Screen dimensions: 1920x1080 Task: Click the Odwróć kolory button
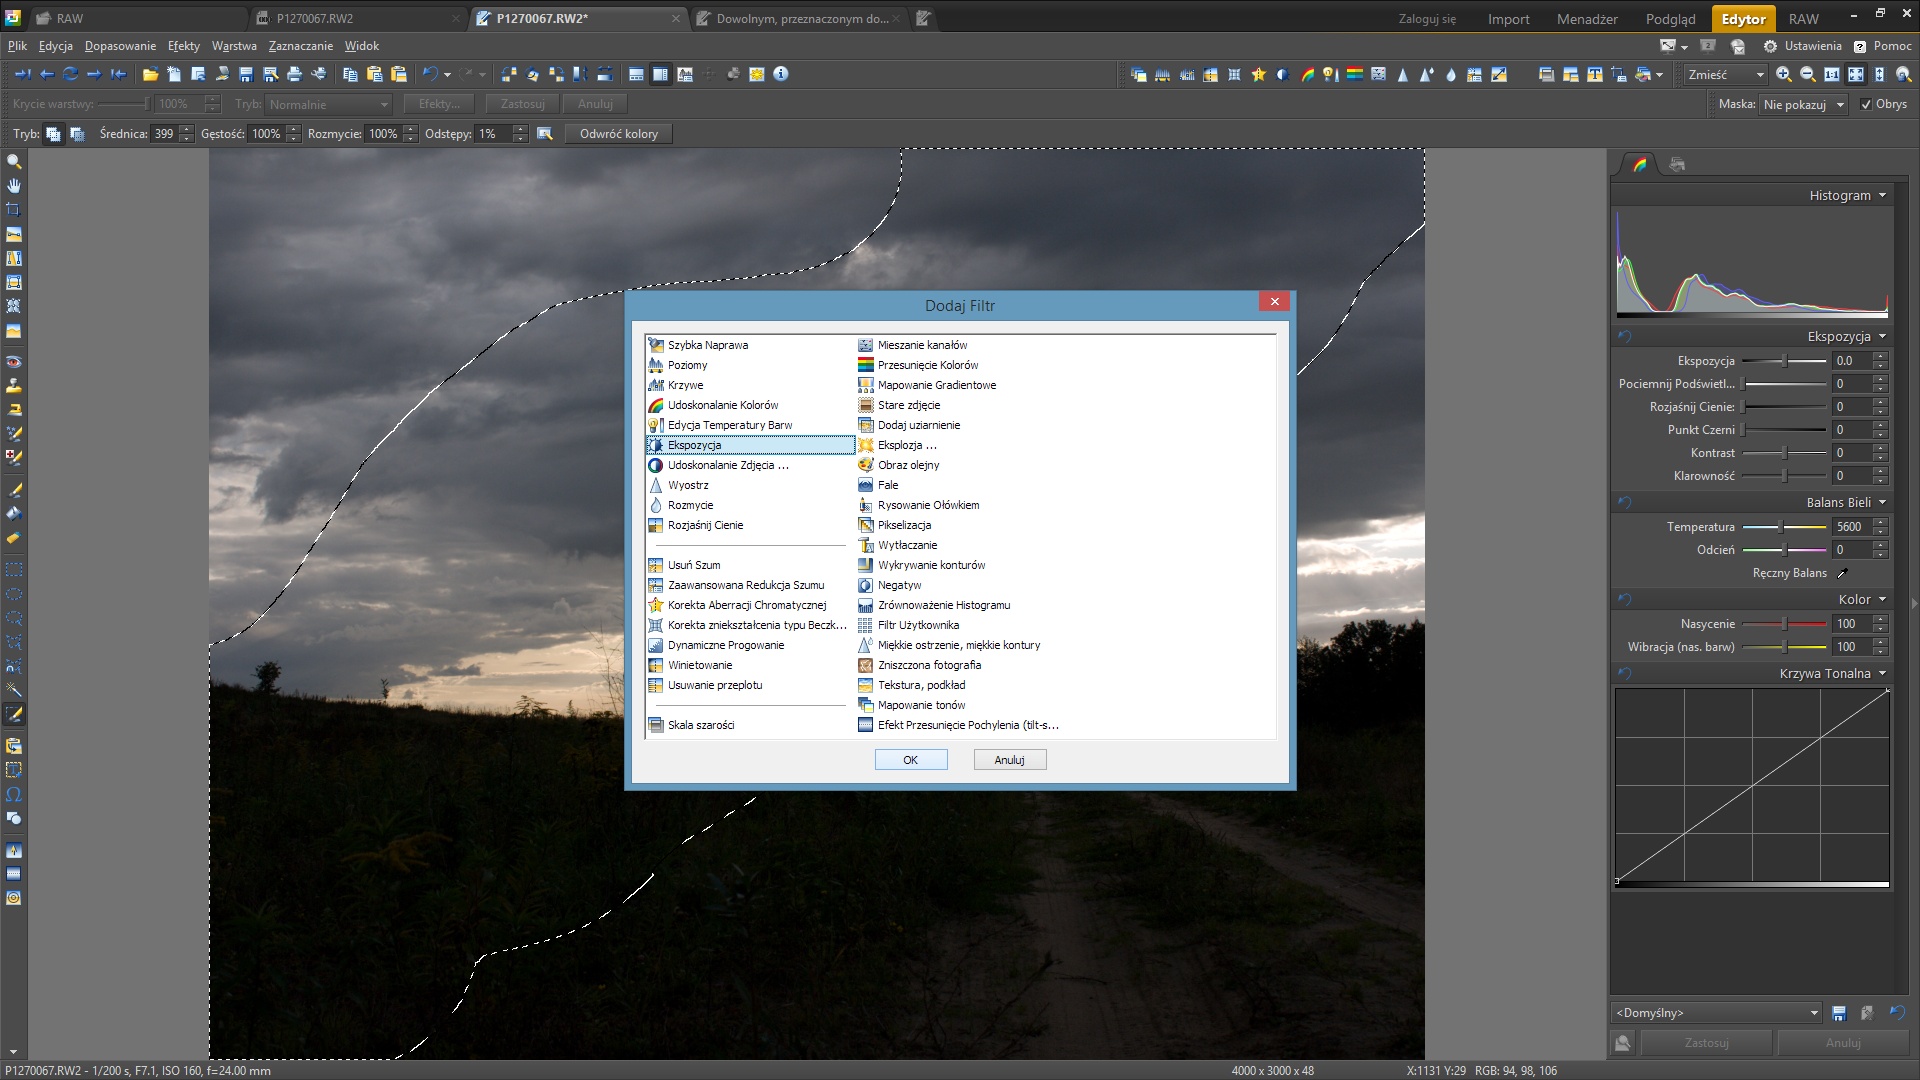(x=618, y=134)
